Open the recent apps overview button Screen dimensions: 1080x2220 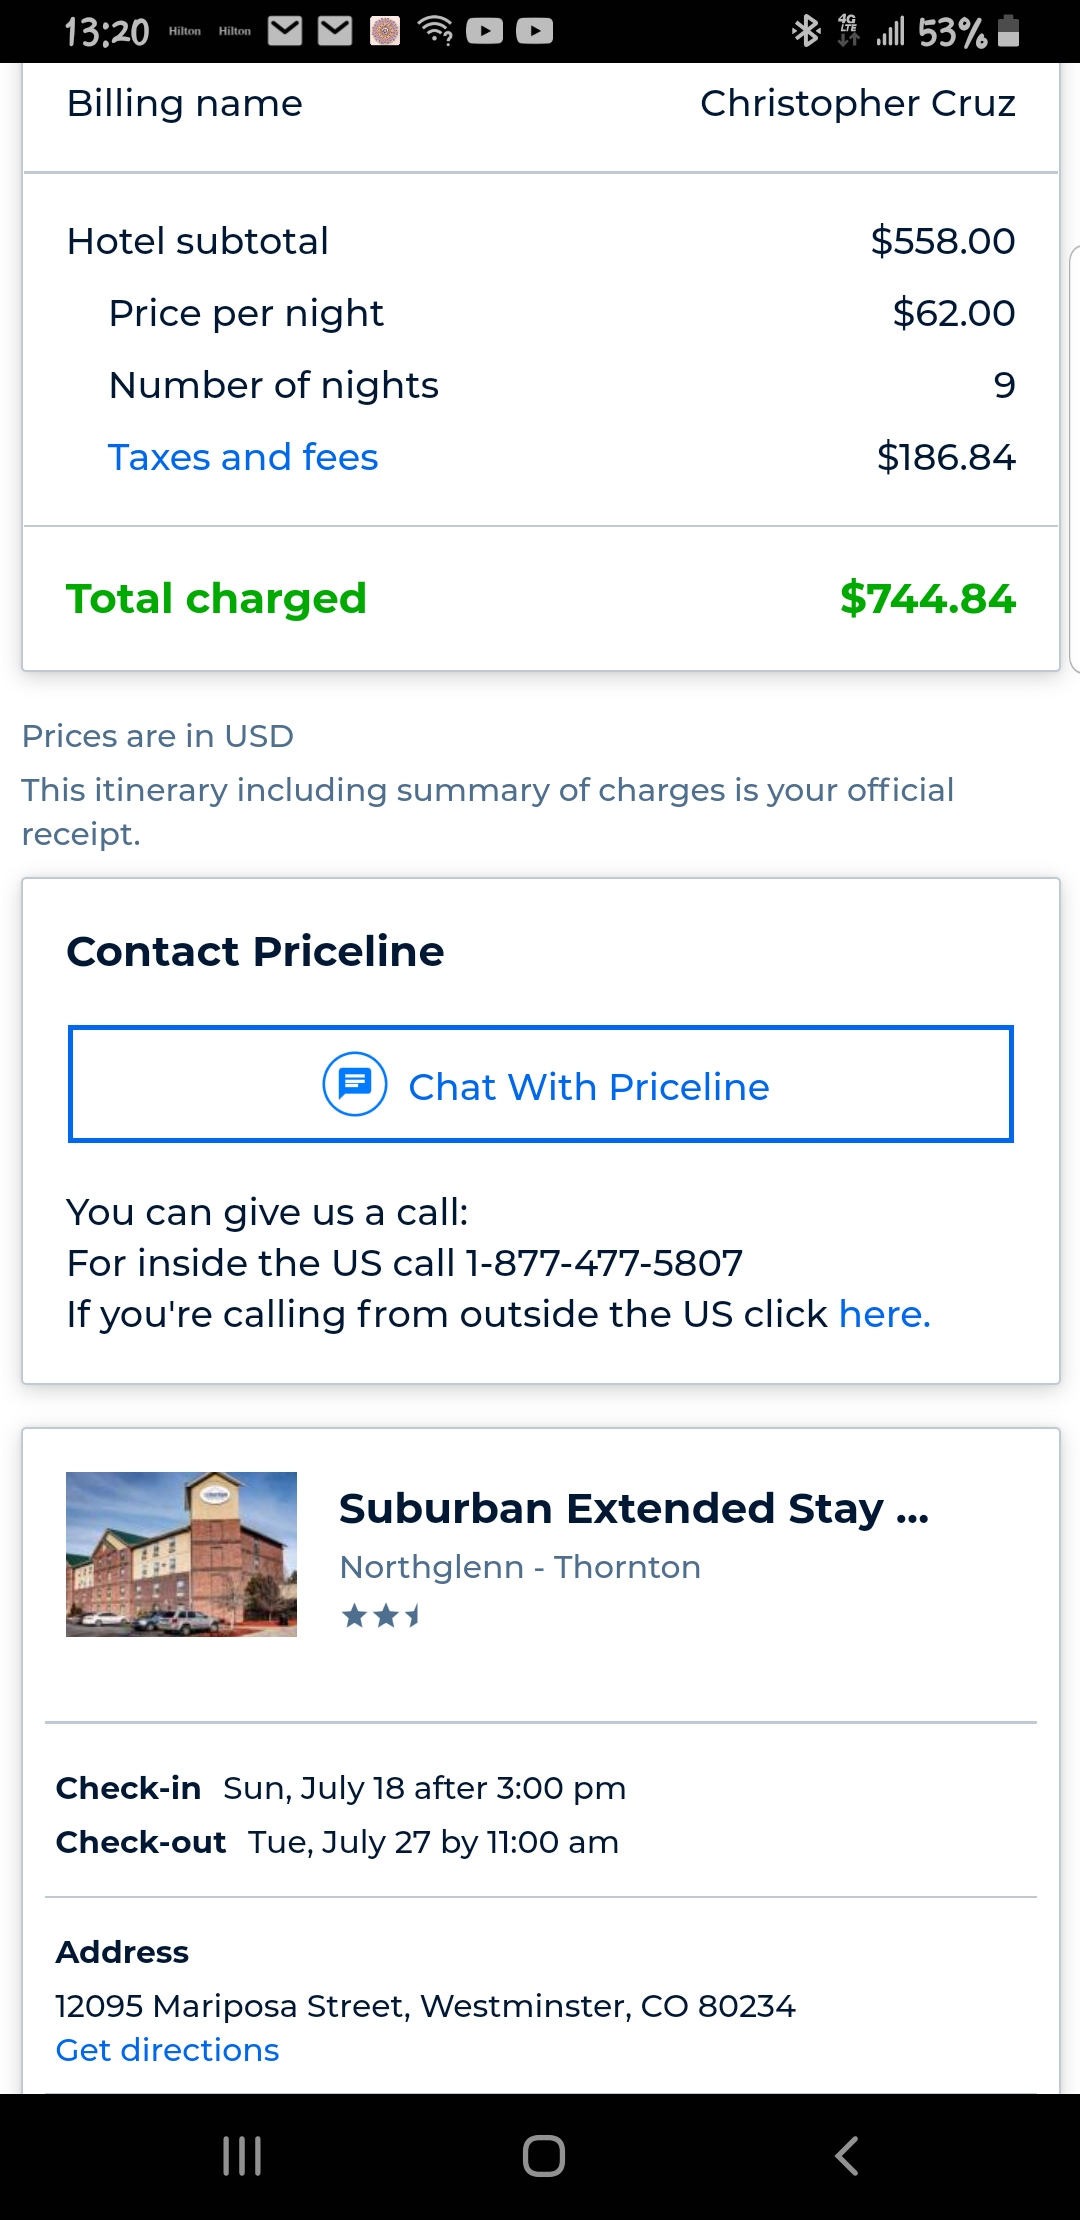pyautogui.click(x=242, y=2156)
